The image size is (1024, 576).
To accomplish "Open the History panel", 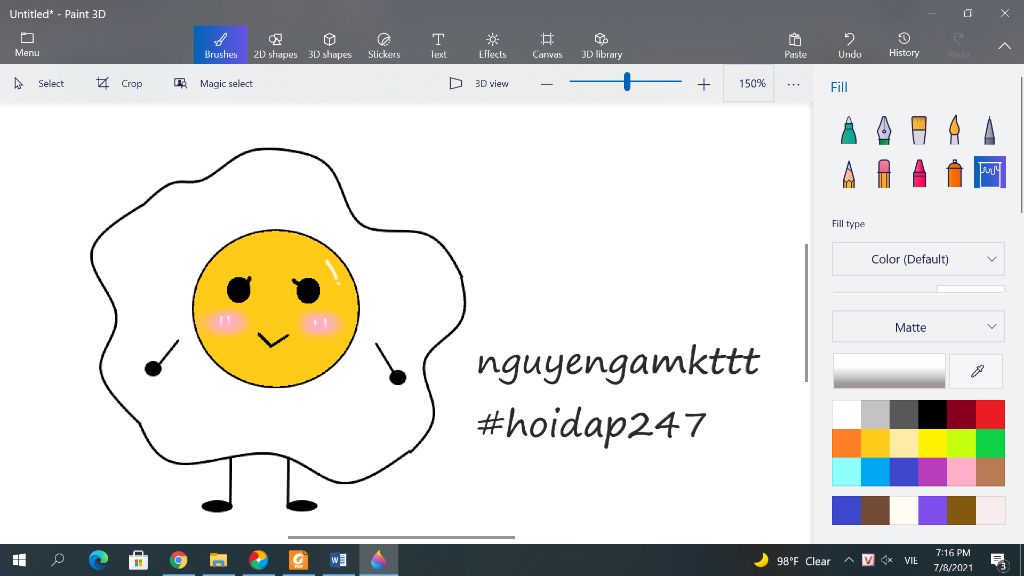I will 904,44.
